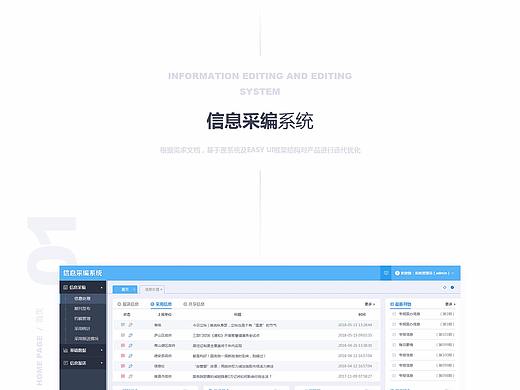Click the gray flag in the second table row
520x390 pixels.
(123, 335)
